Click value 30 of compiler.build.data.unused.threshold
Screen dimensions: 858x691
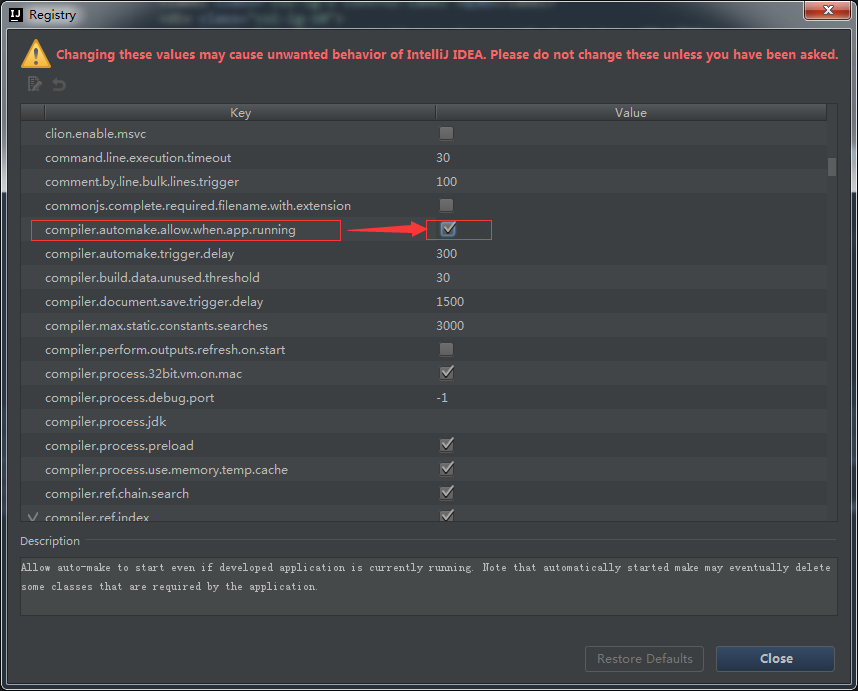[443, 278]
